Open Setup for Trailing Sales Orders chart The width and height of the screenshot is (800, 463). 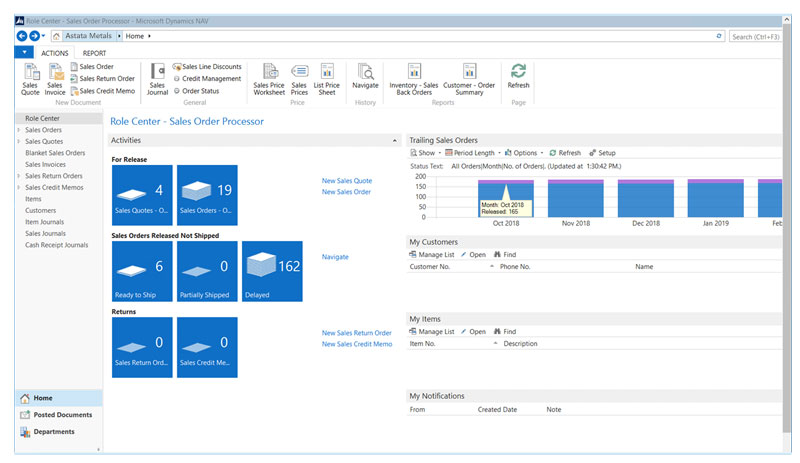click(x=602, y=153)
